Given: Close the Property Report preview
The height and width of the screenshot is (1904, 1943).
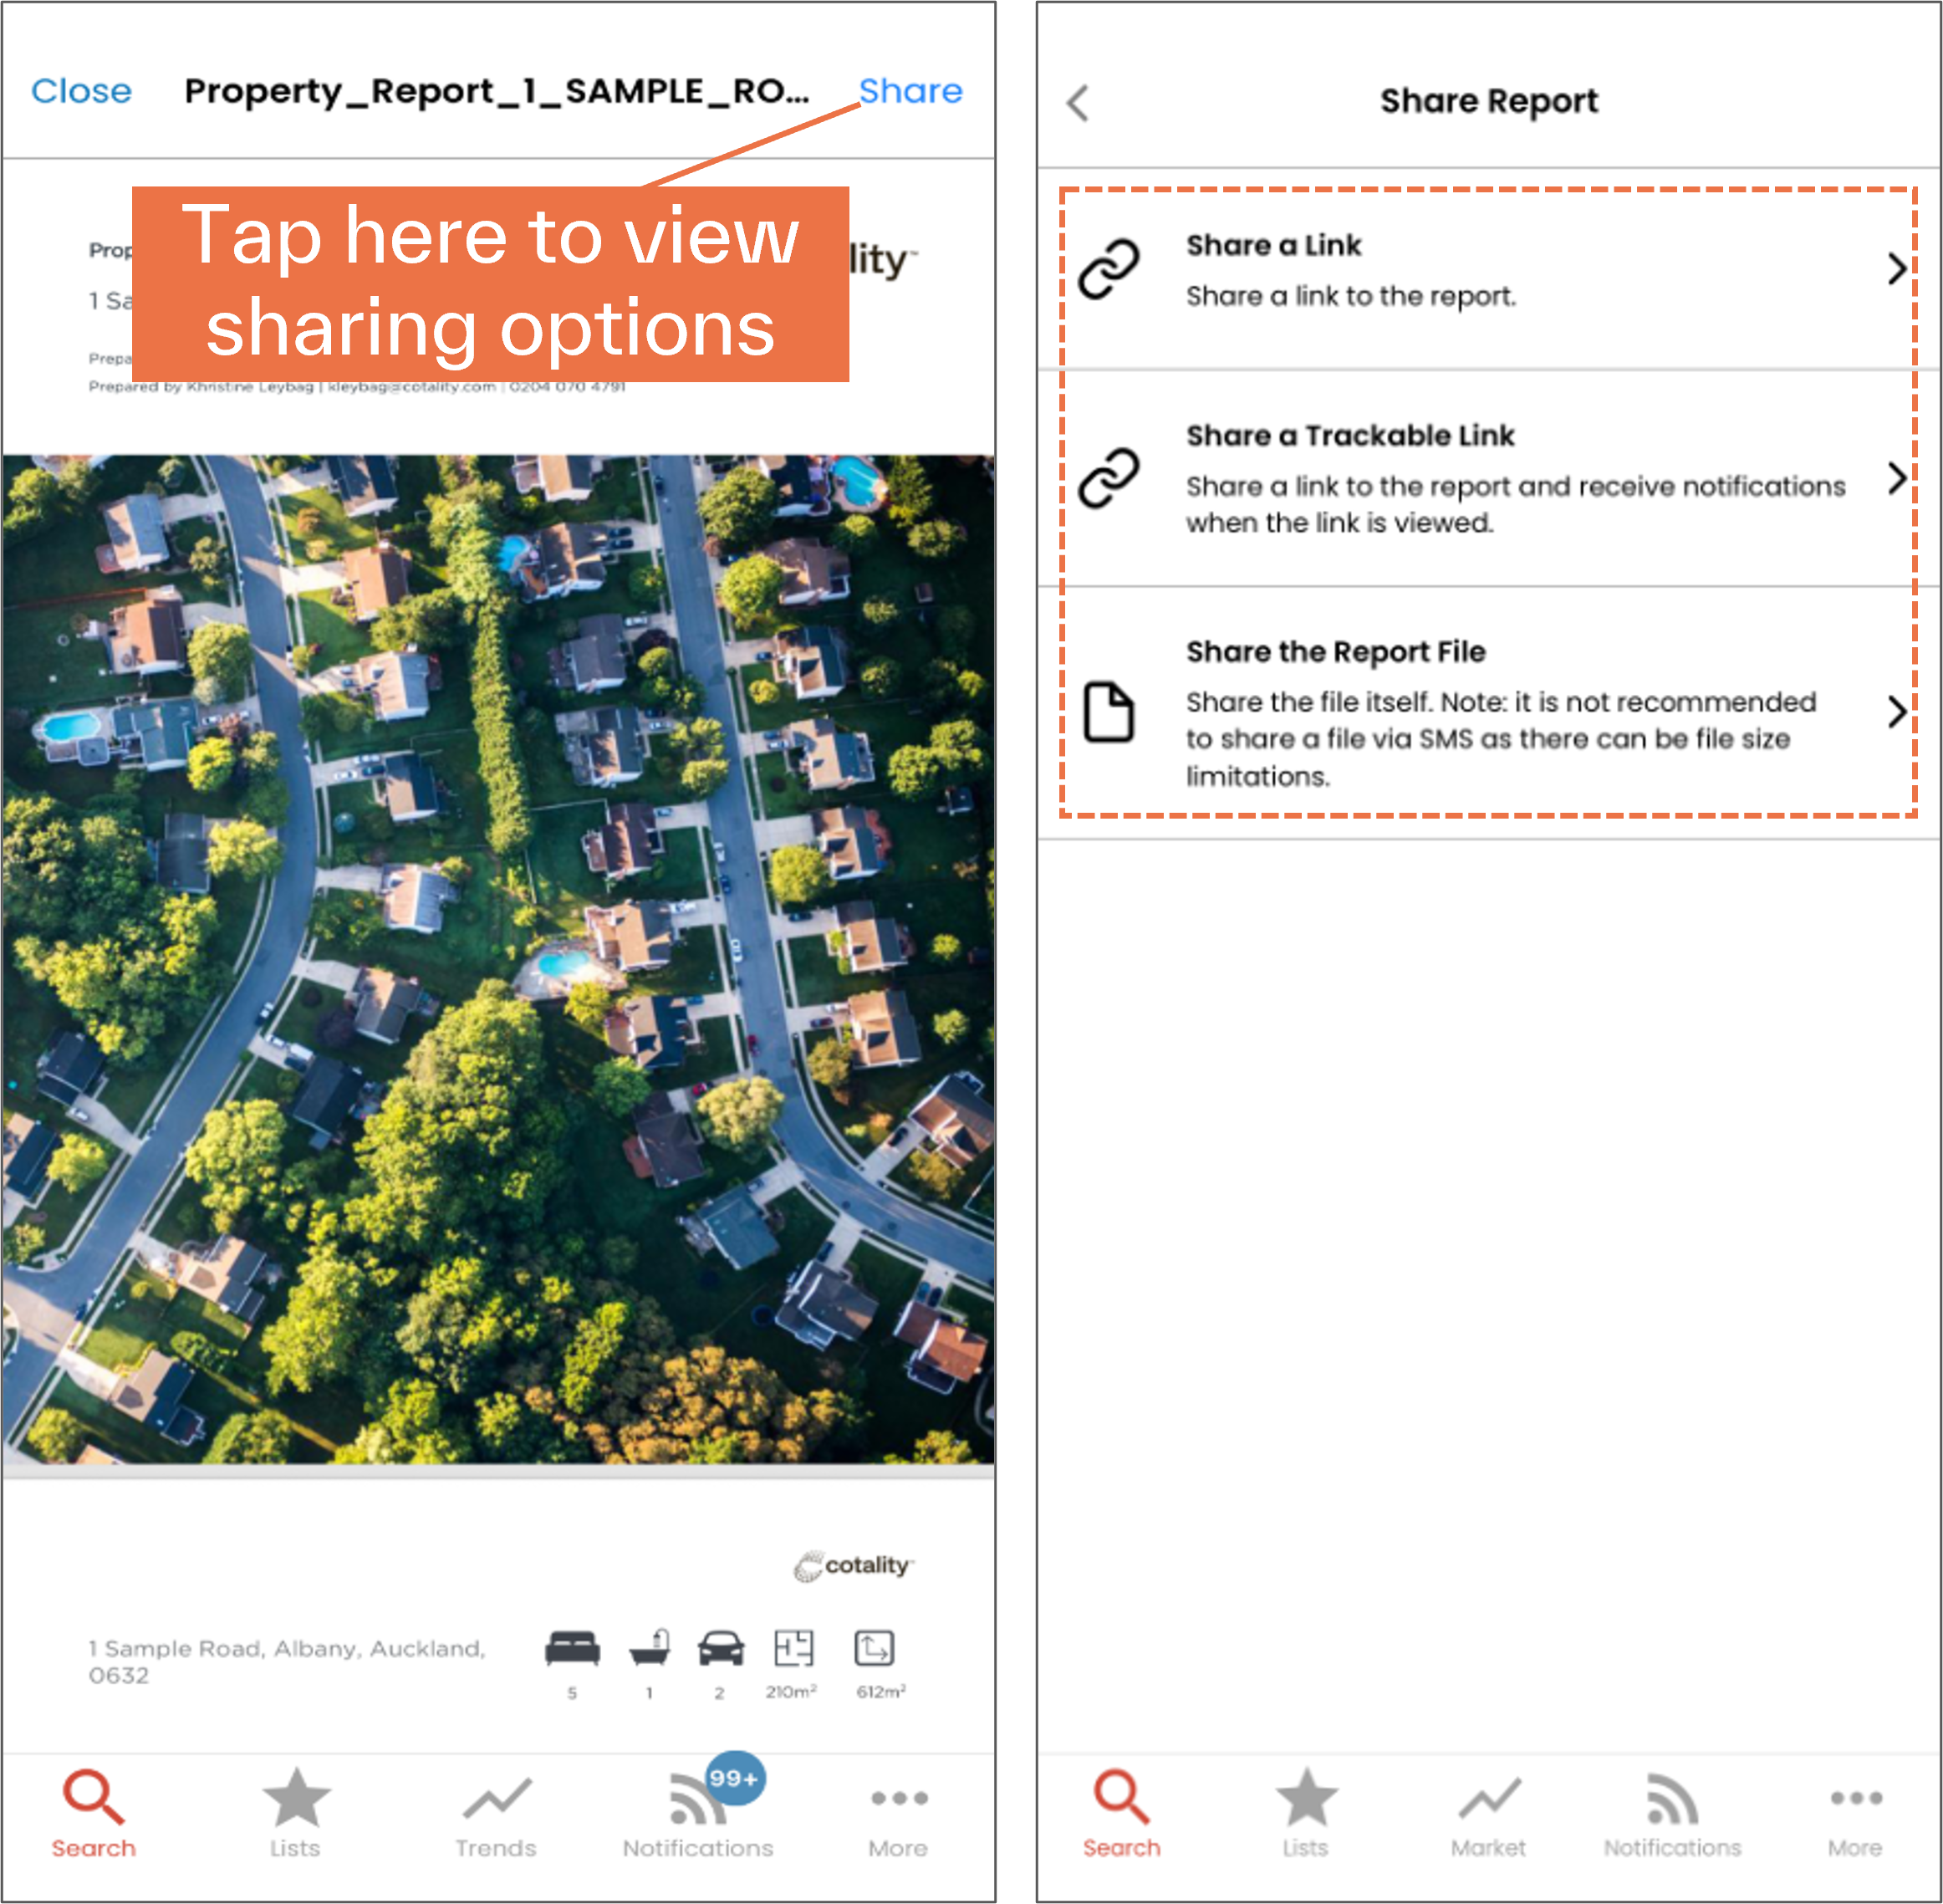Looking at the screenshot, I should [x=81, y=91].
